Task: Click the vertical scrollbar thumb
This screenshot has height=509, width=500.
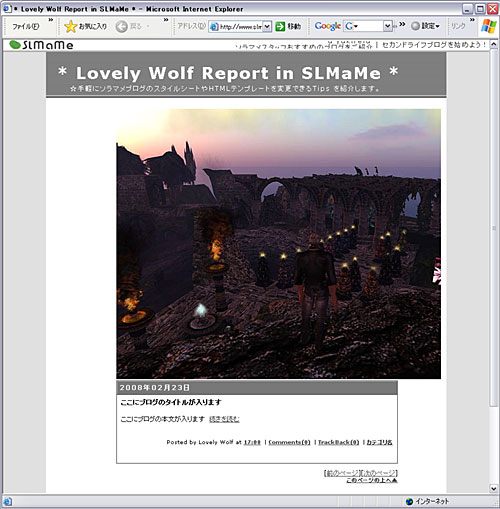Action: (494, 228)
